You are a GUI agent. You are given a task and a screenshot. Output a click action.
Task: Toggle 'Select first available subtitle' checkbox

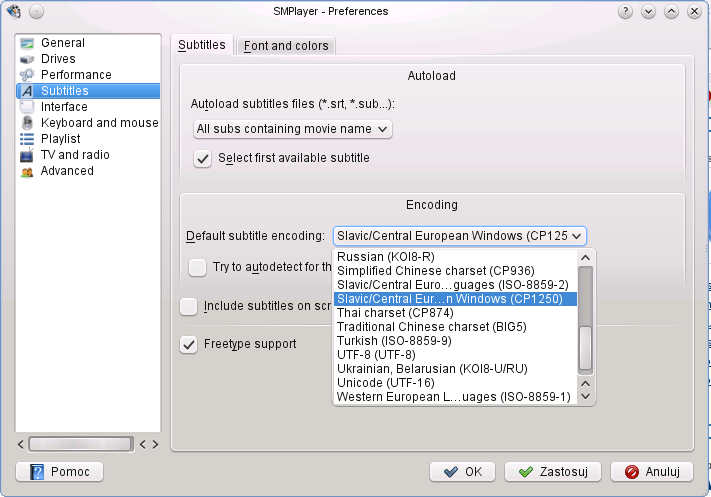(202, 158)
